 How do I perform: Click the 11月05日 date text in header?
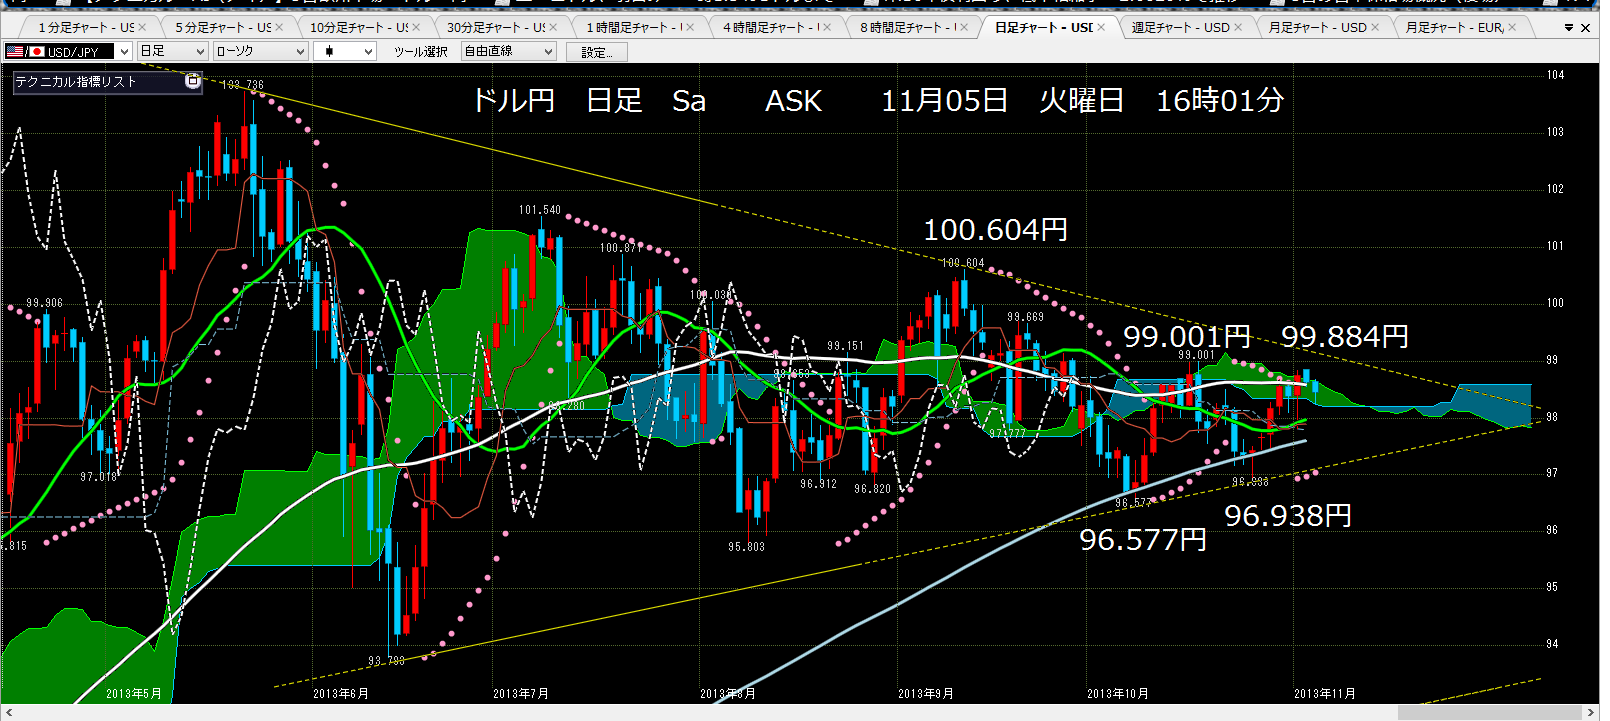(944, 101)
